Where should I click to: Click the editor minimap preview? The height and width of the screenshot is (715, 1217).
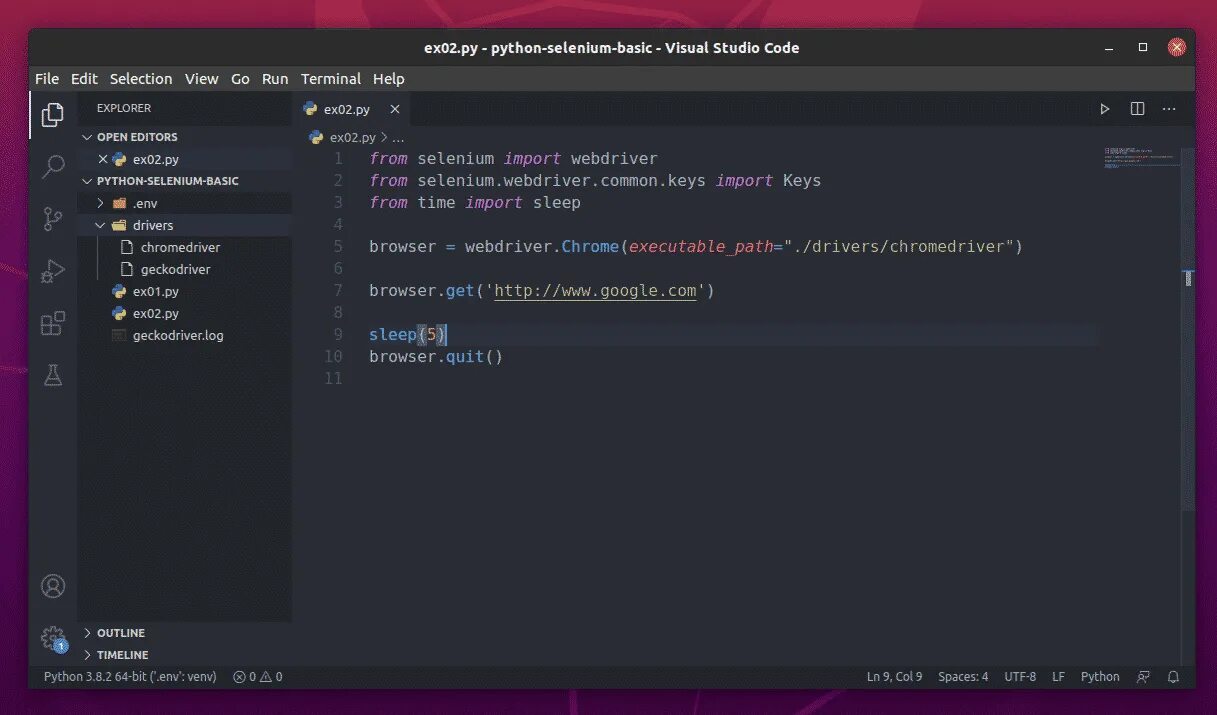(x=1140, y=160)
